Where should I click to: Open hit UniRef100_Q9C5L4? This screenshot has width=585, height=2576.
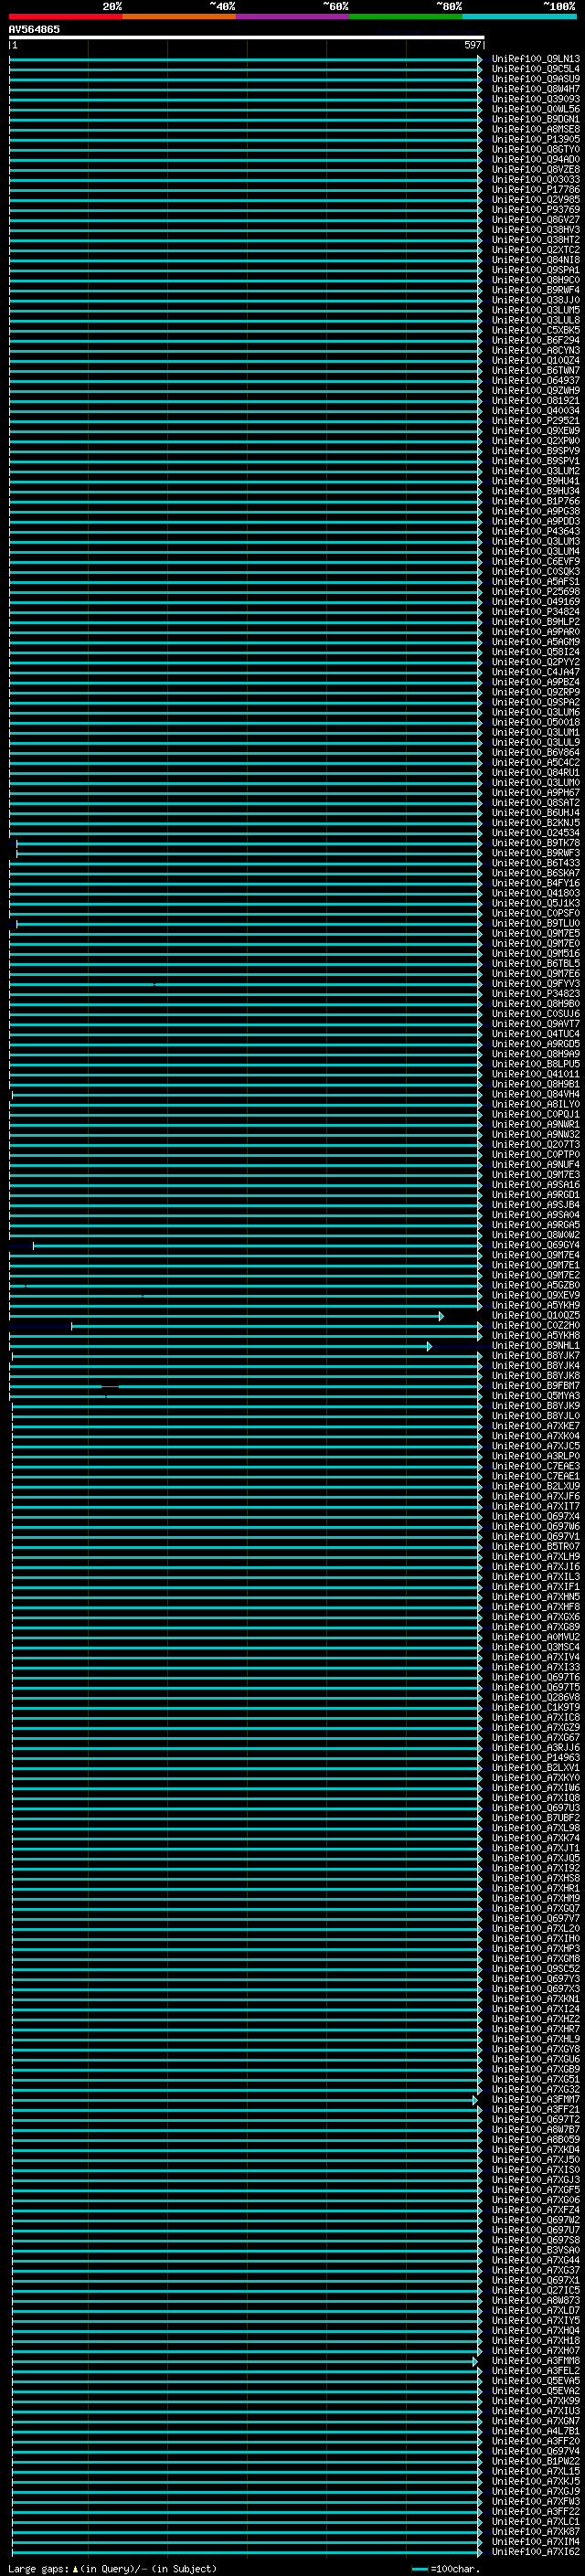click(x=535, y=69)
